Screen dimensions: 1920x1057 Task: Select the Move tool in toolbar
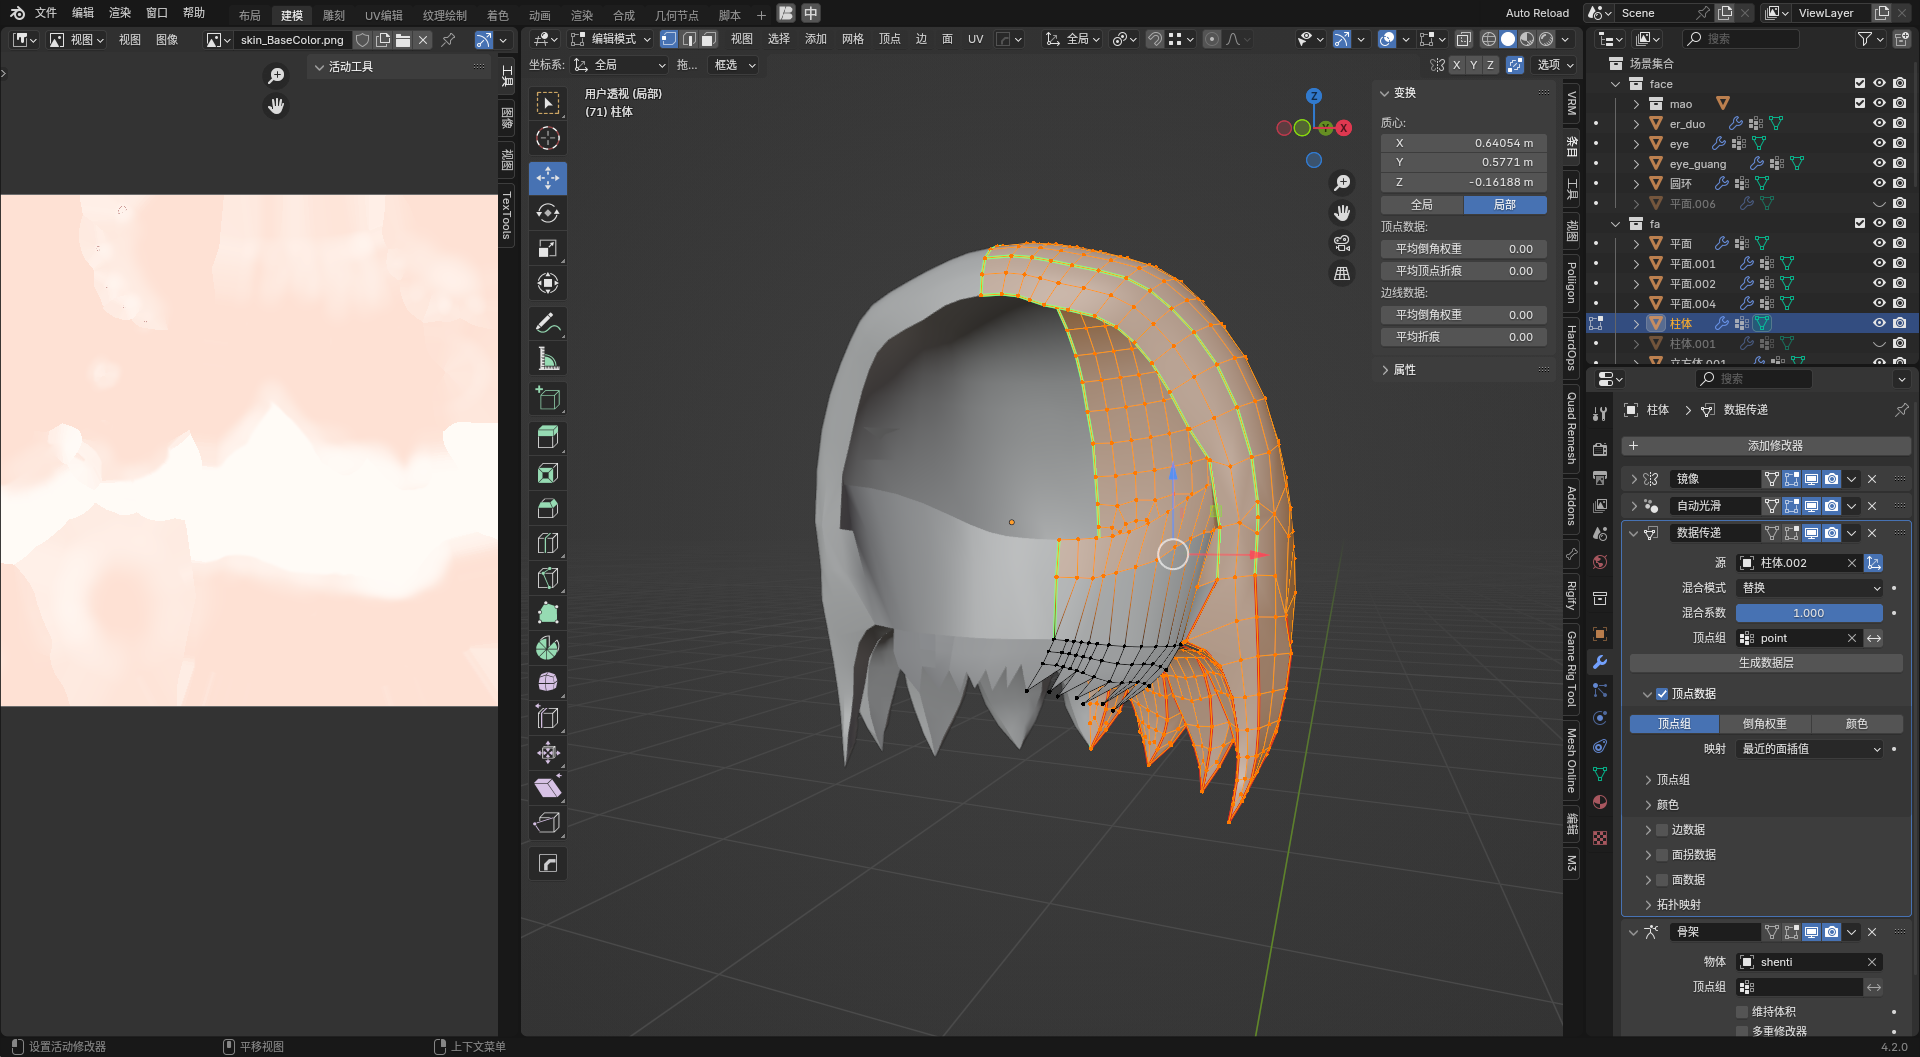[548, 178]
